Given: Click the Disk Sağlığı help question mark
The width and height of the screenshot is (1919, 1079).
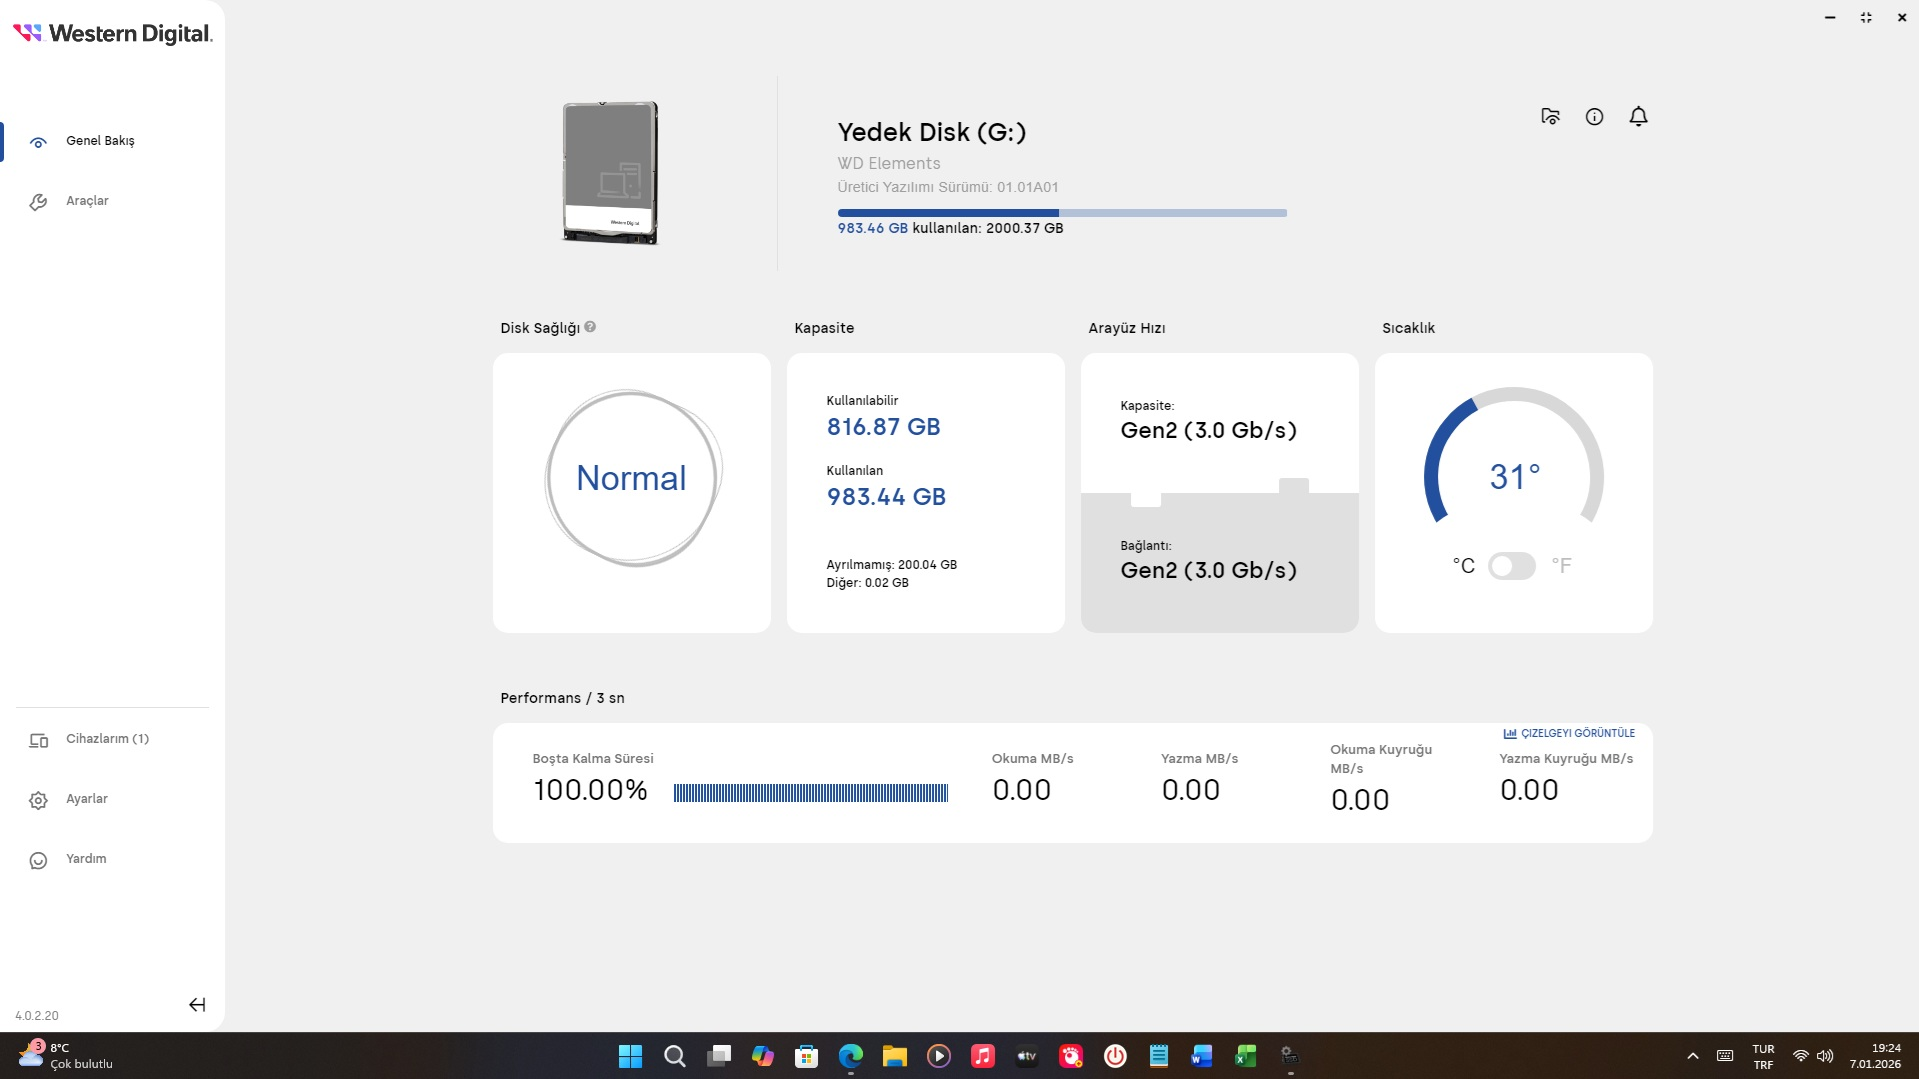Looking at the screenshot, I should pyautogui.click(x=590, y=327).
